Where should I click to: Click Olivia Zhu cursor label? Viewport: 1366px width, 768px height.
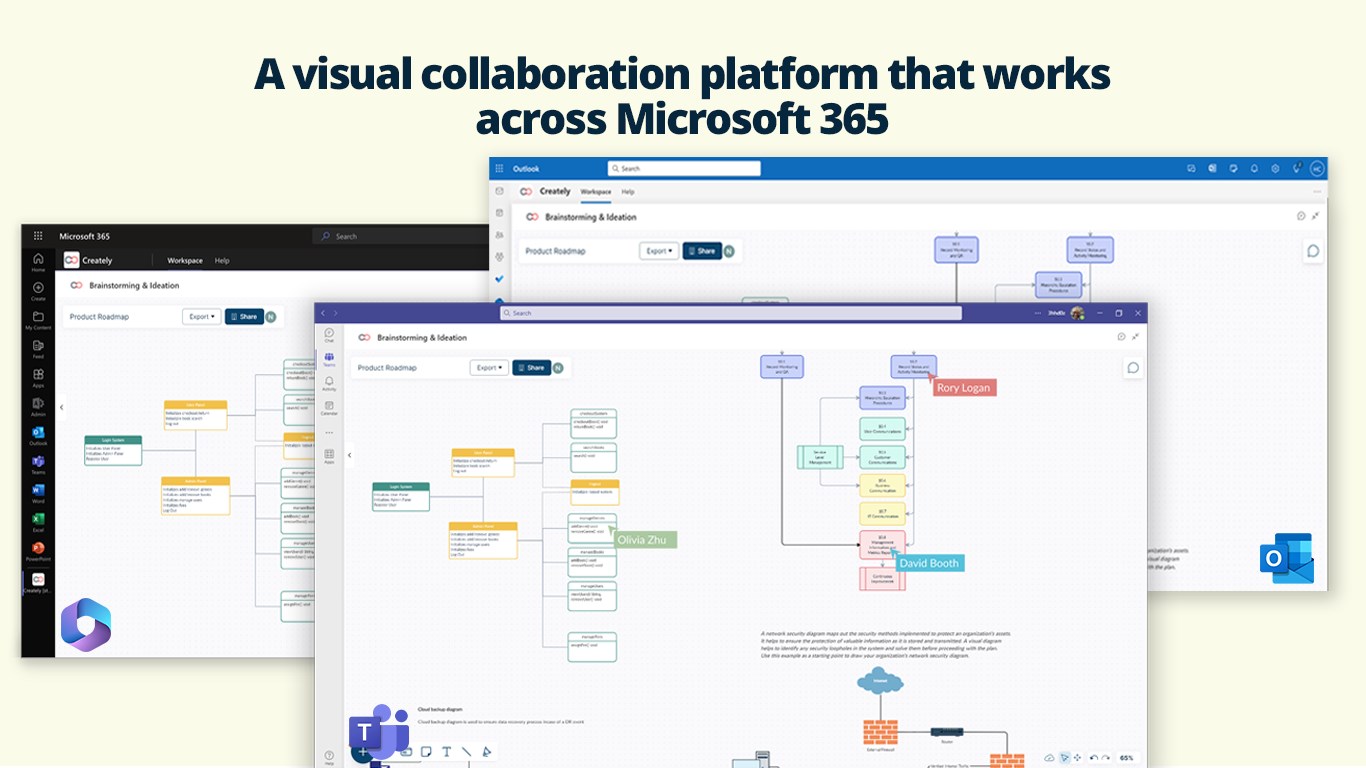[645, 540]
